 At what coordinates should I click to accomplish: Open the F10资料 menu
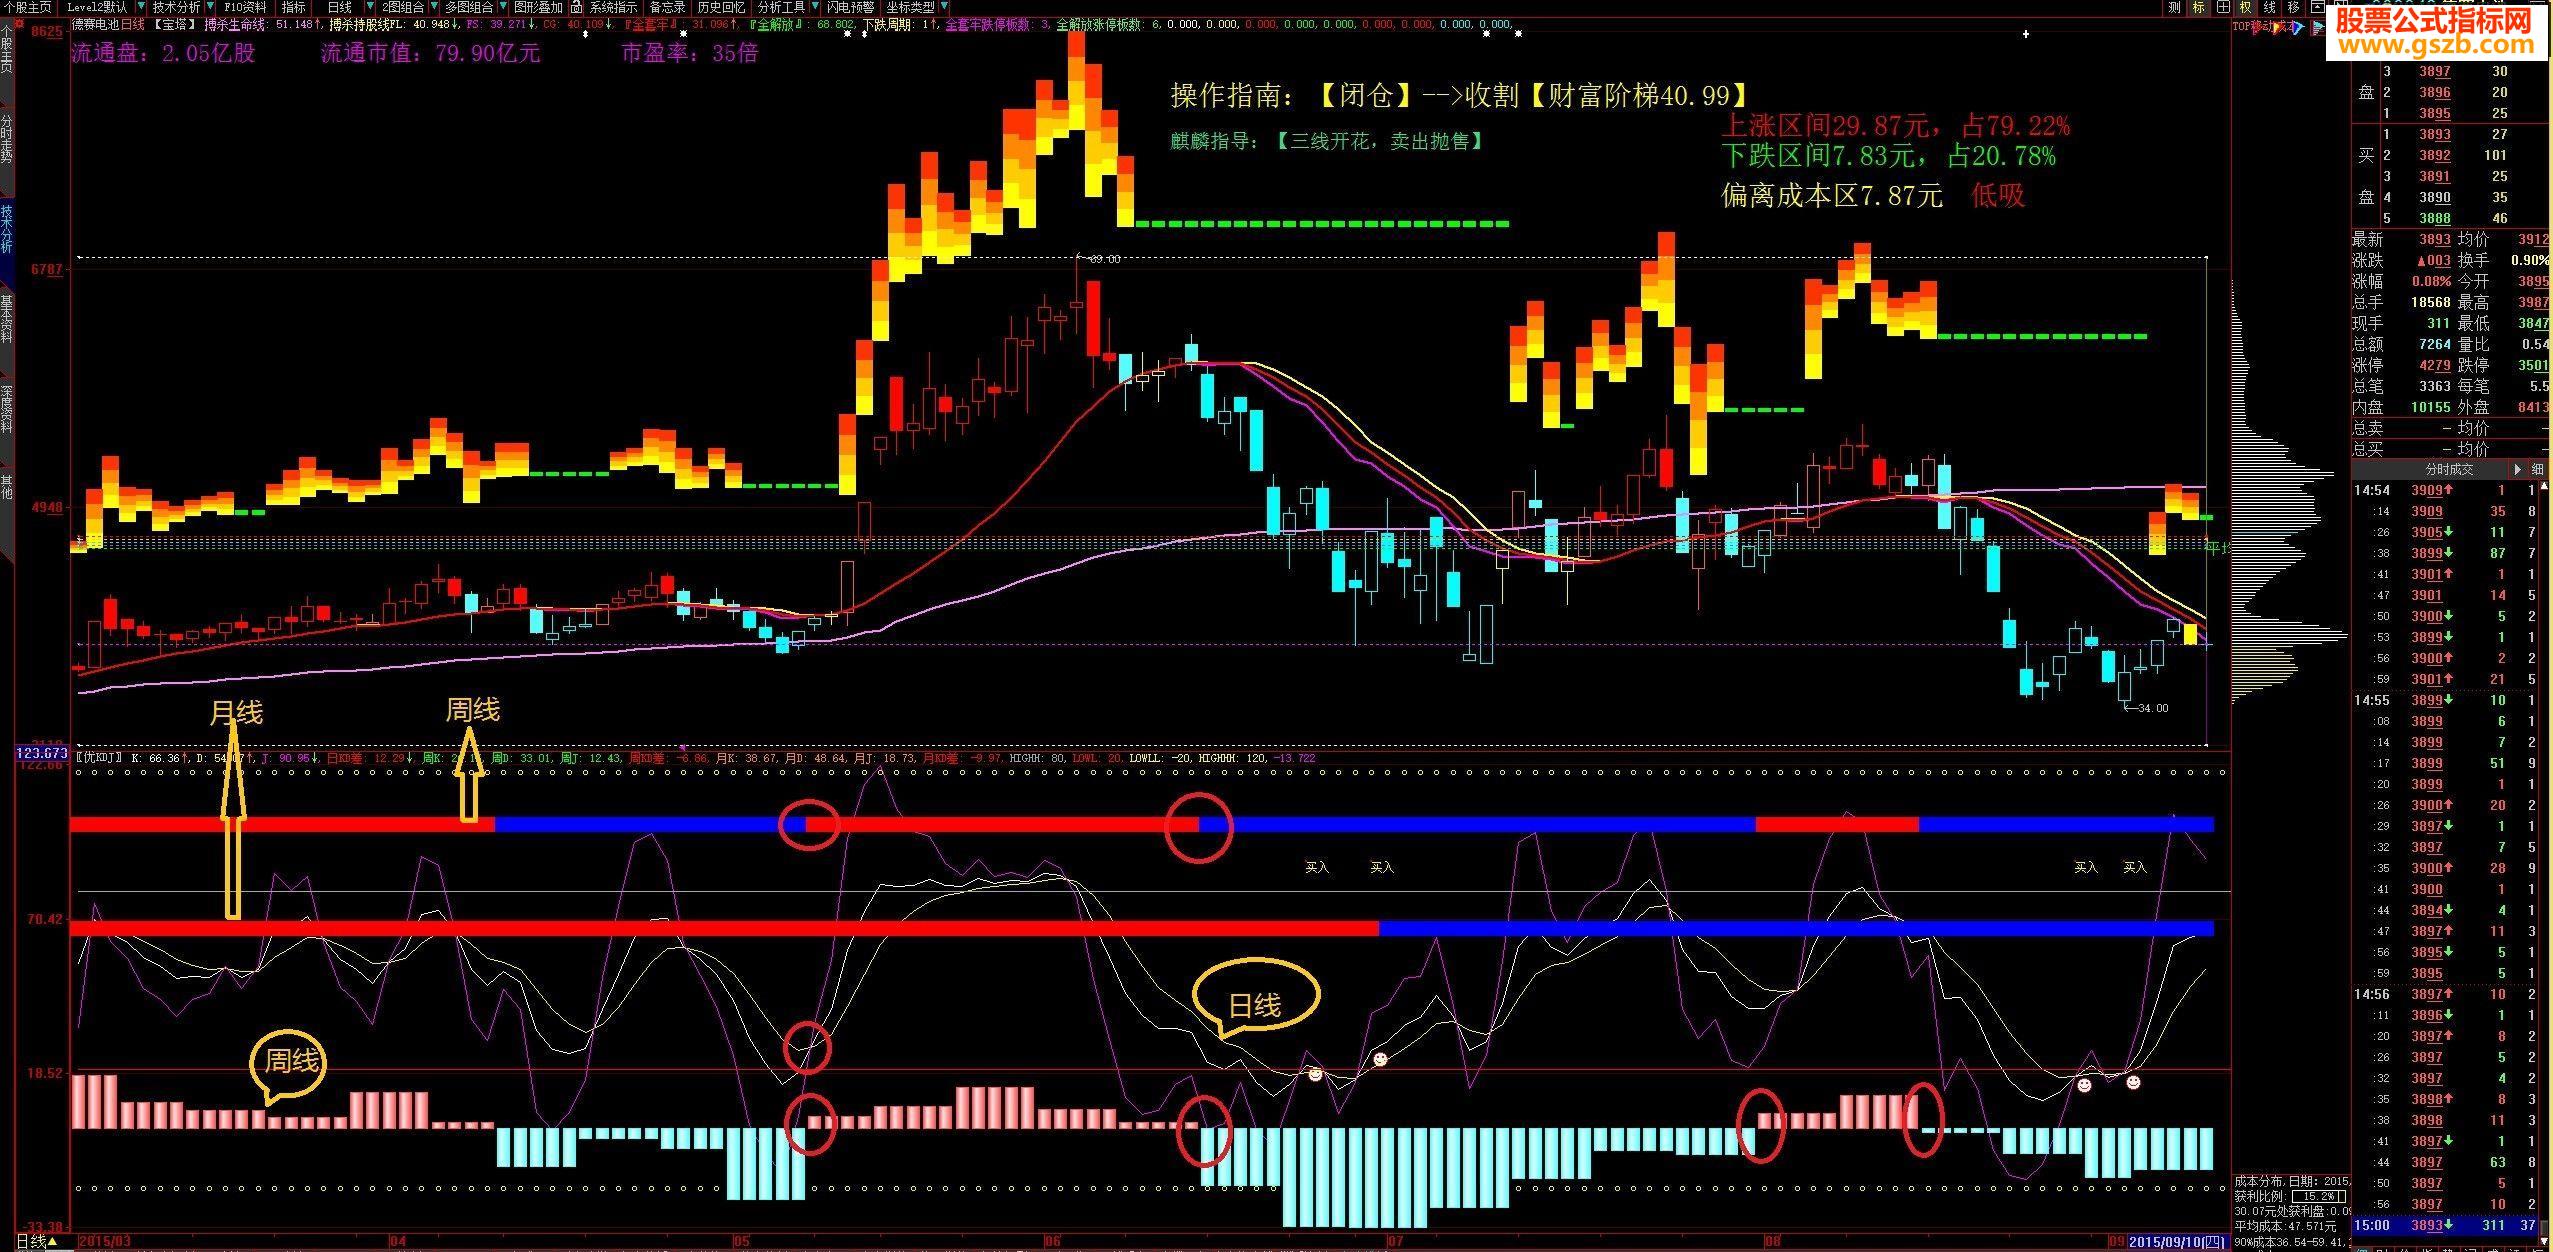244,7
